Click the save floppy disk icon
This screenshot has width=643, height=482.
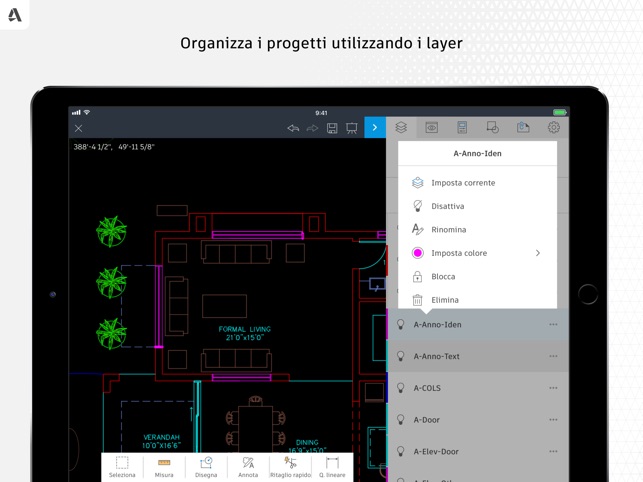(x=332, y=128)
